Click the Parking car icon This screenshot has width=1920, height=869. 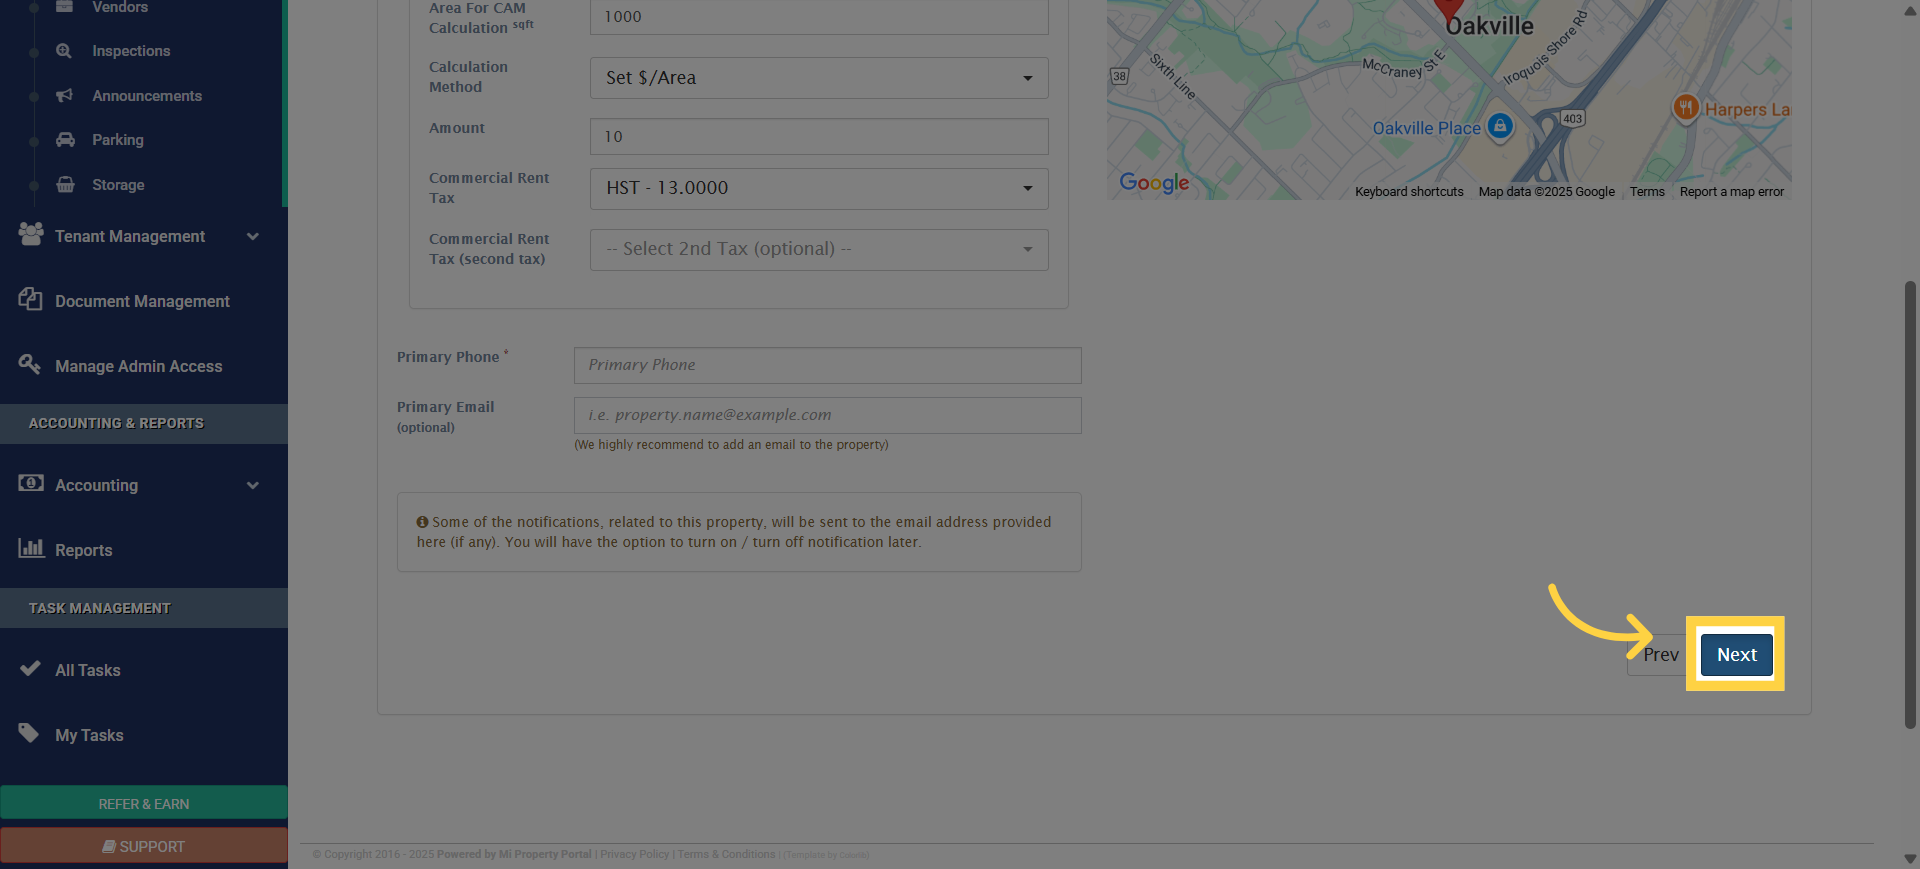pos(65,140)
